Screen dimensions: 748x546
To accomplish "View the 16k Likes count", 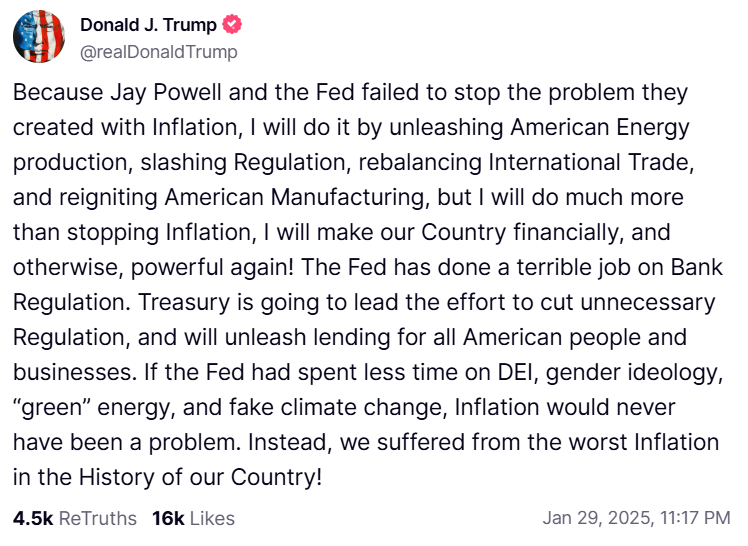I will point(193,518).
